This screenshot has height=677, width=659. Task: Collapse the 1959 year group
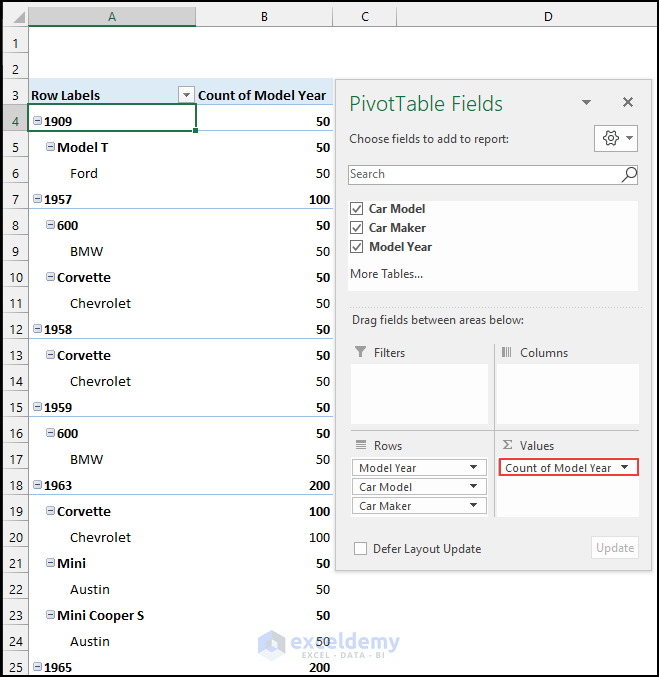pos(38,407)
